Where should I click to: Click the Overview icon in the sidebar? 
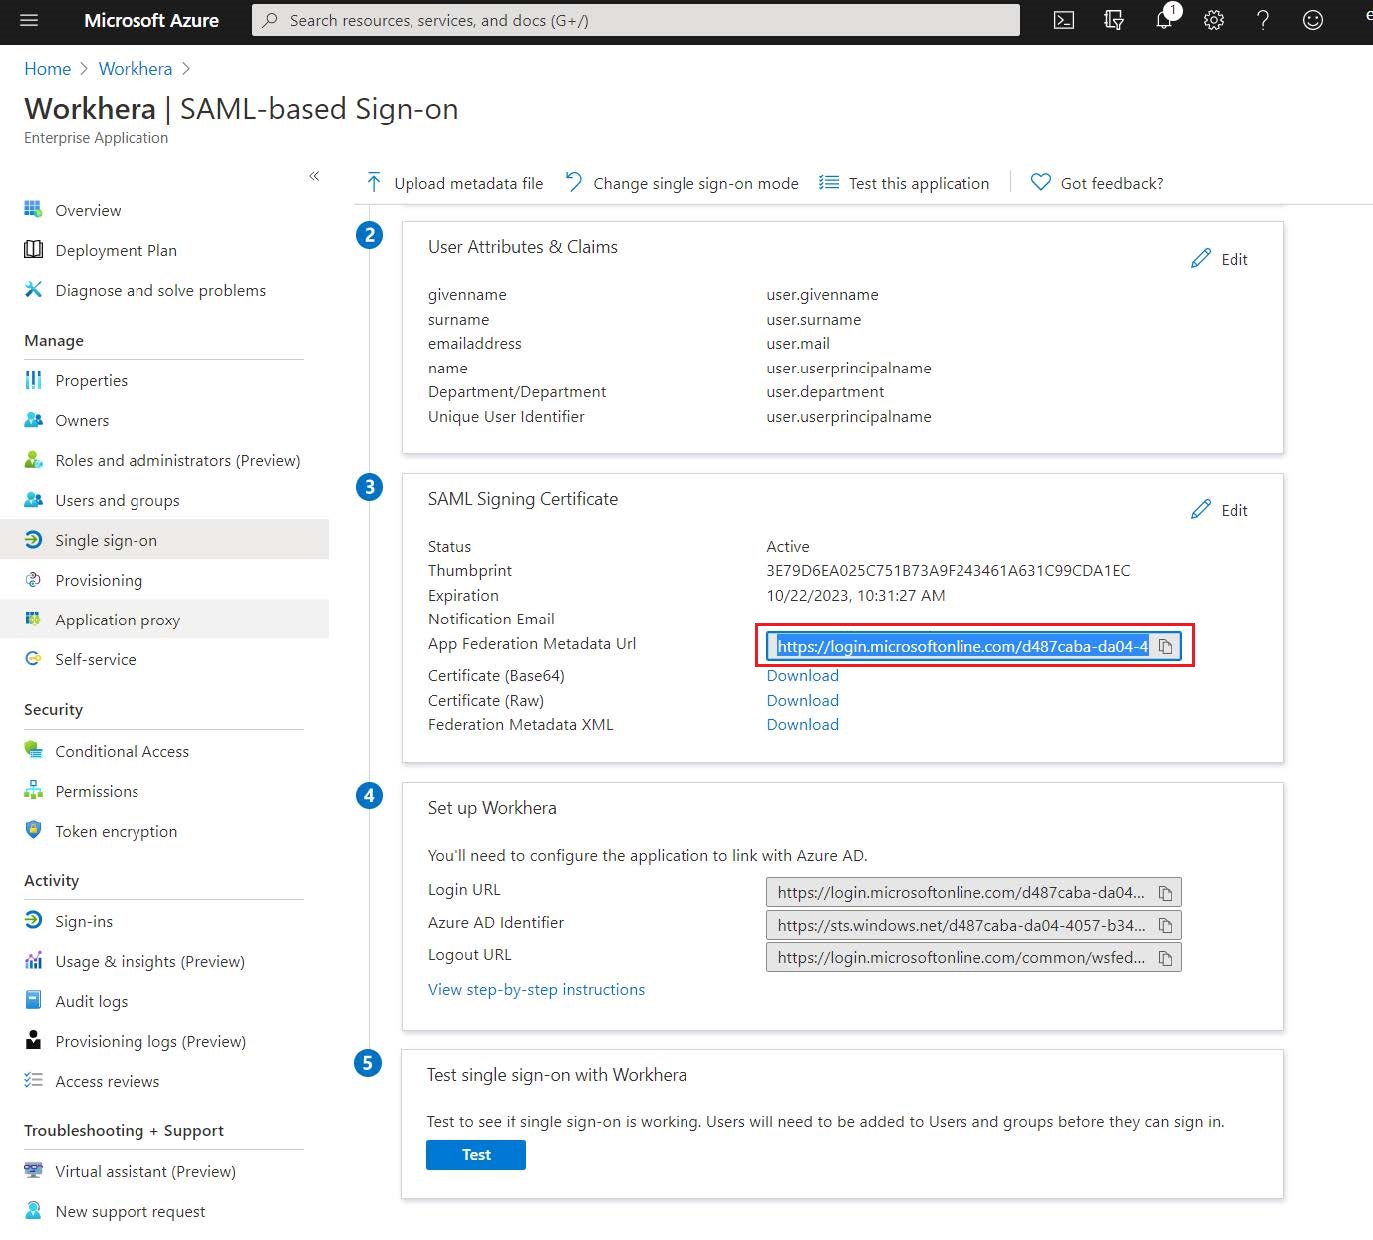point(33,209)
